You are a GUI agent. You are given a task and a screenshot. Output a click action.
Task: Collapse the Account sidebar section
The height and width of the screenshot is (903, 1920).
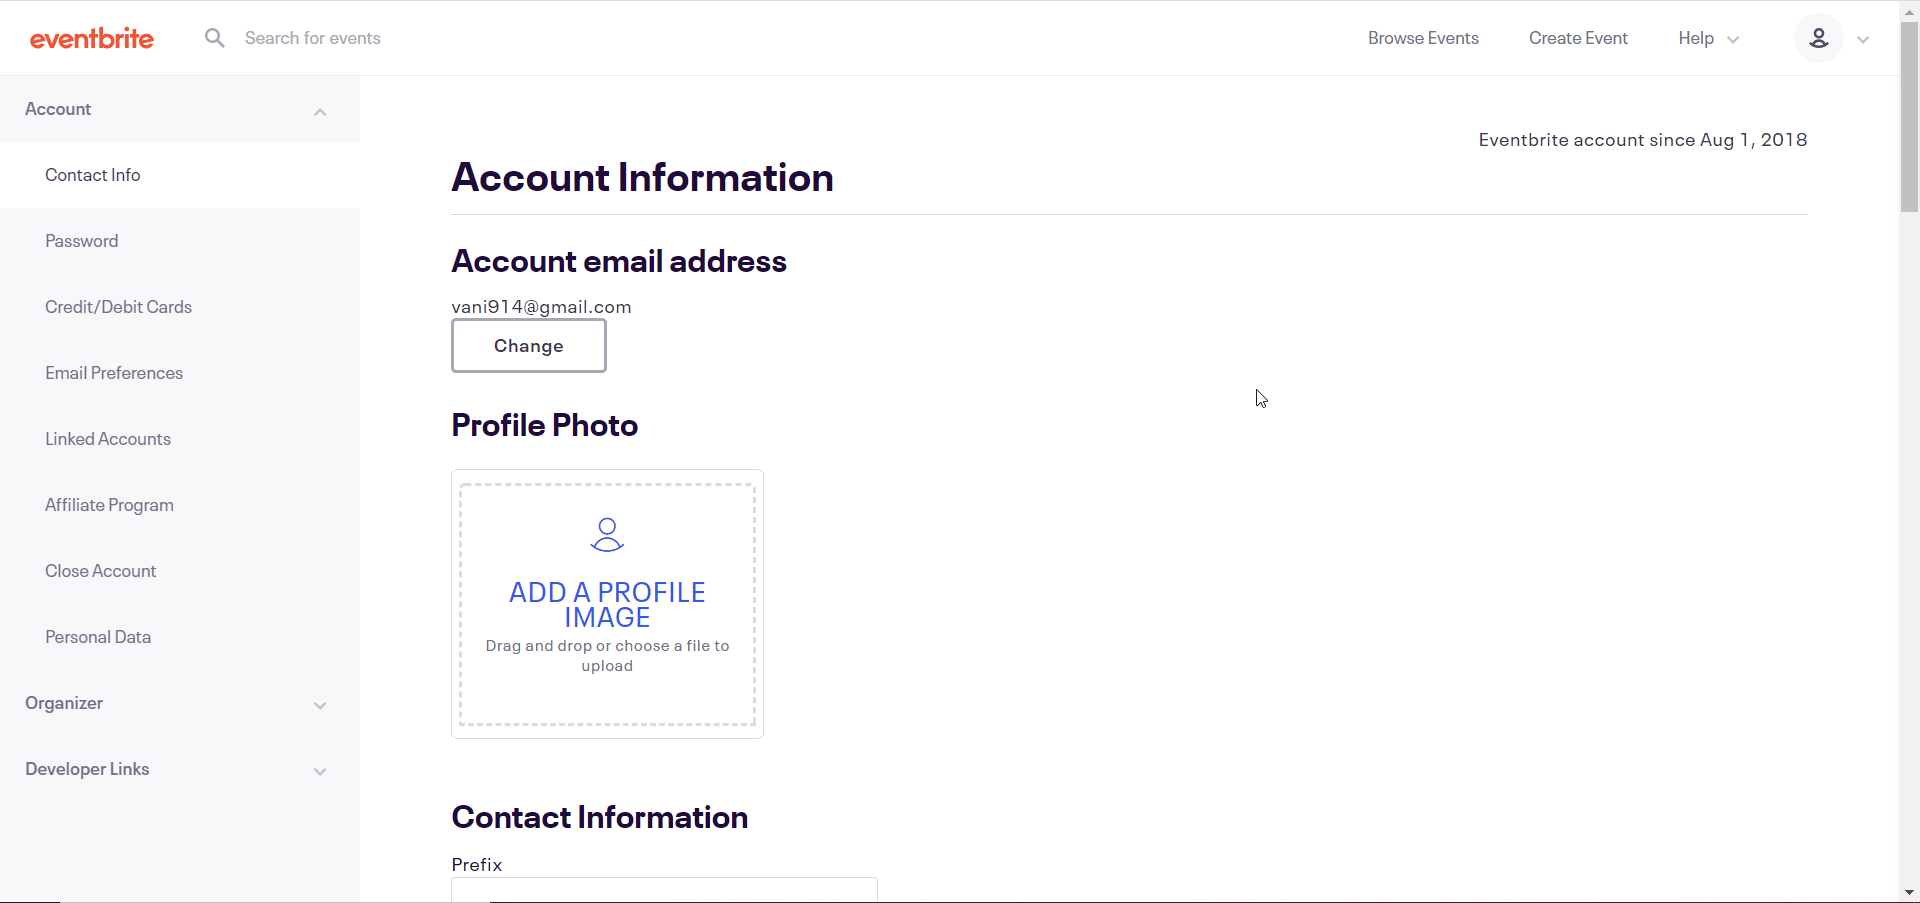pos(180,109)
